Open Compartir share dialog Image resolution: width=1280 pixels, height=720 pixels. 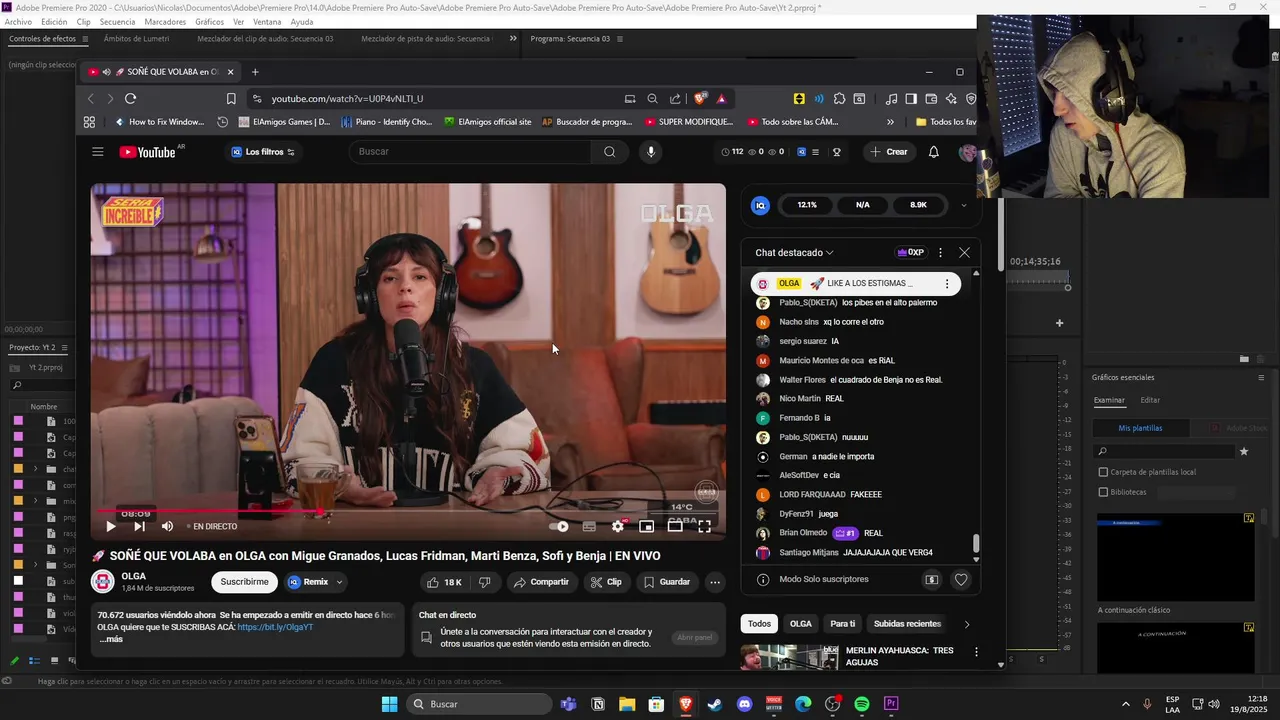(x=541, y=582)
